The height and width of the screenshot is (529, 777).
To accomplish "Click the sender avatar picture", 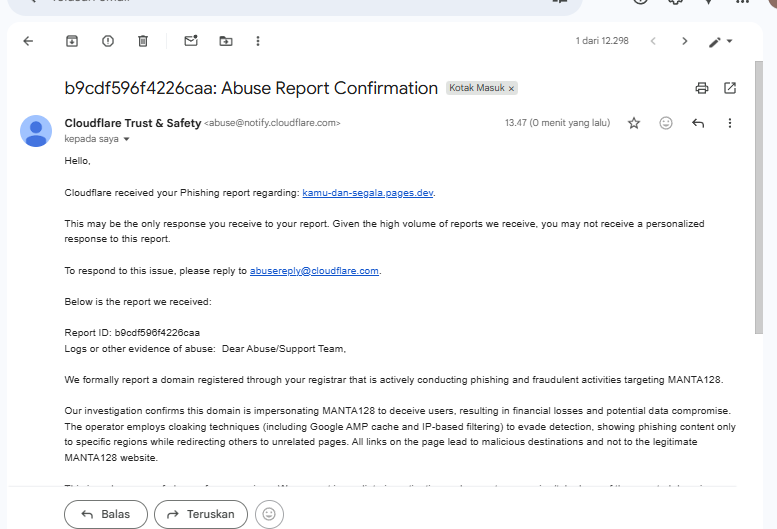I will click(x=36, y=131).
